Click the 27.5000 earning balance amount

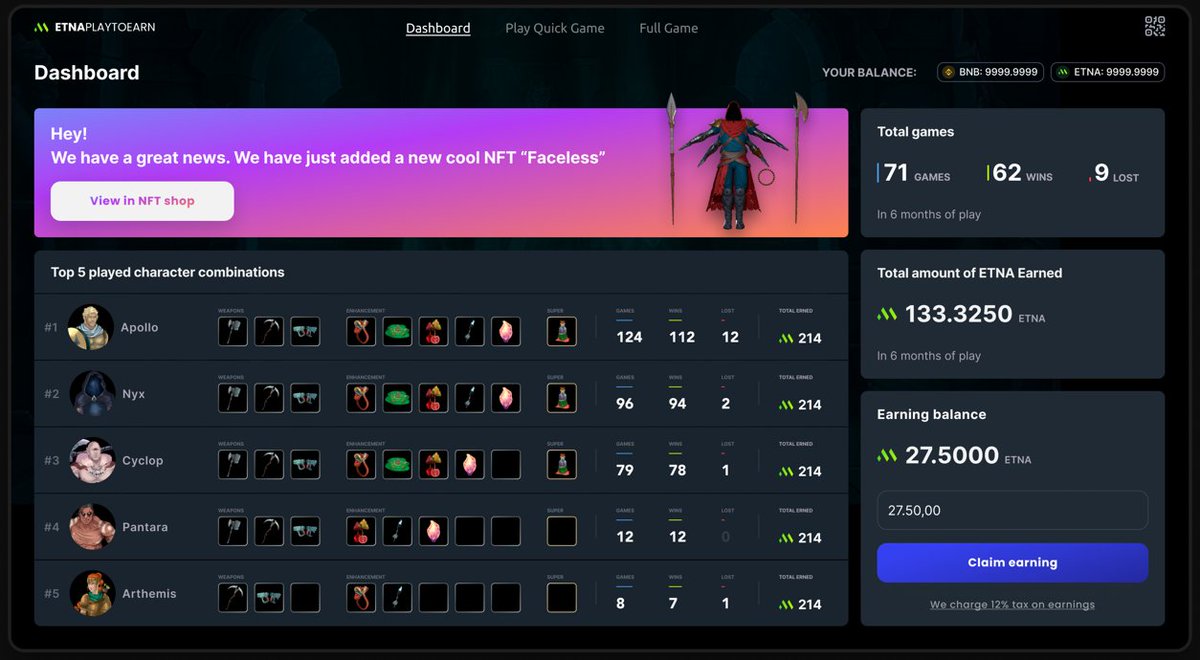click(x=952, y=456)
